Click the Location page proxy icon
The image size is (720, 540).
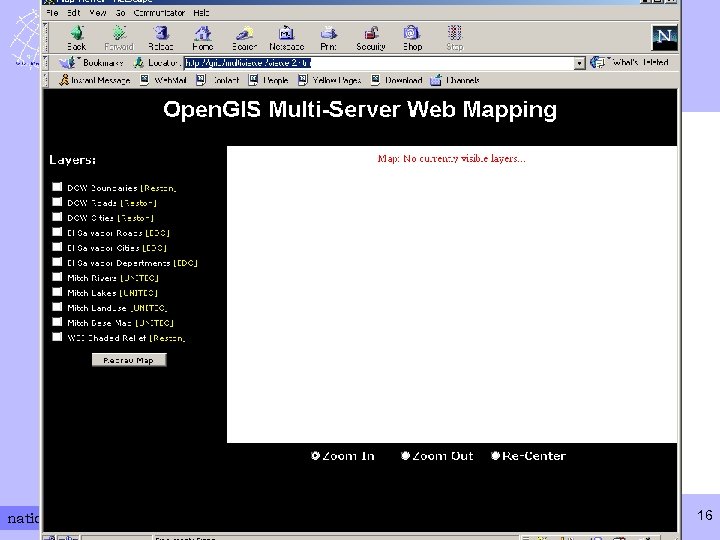(139, 62)
